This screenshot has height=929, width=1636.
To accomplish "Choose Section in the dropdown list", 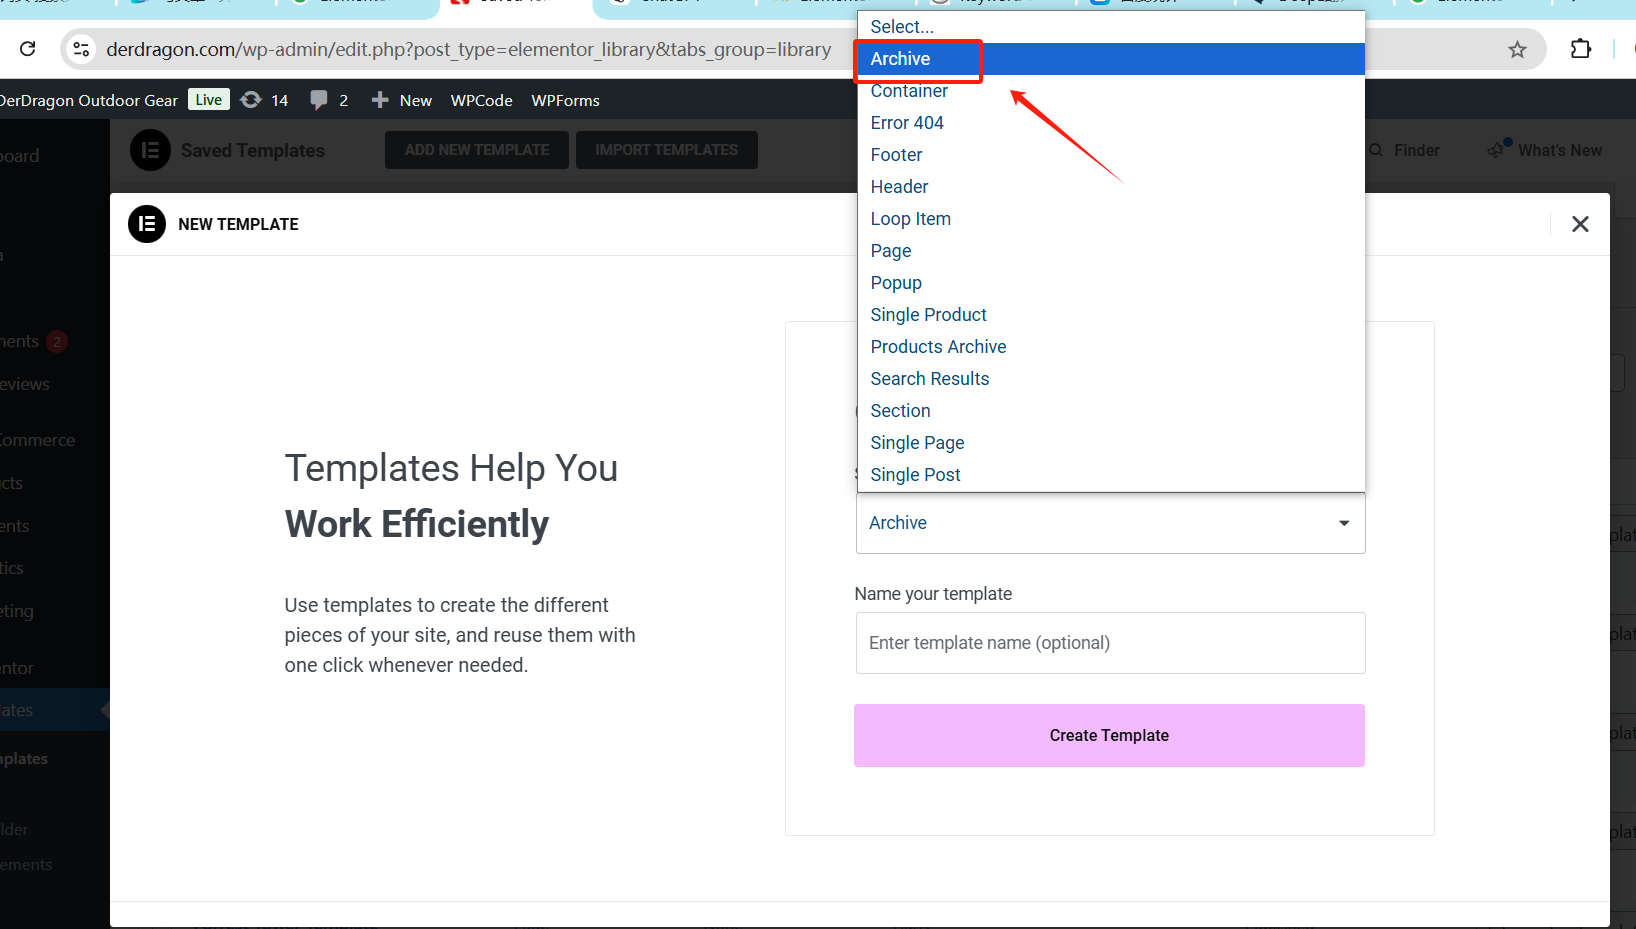I will pos(1111,411).
